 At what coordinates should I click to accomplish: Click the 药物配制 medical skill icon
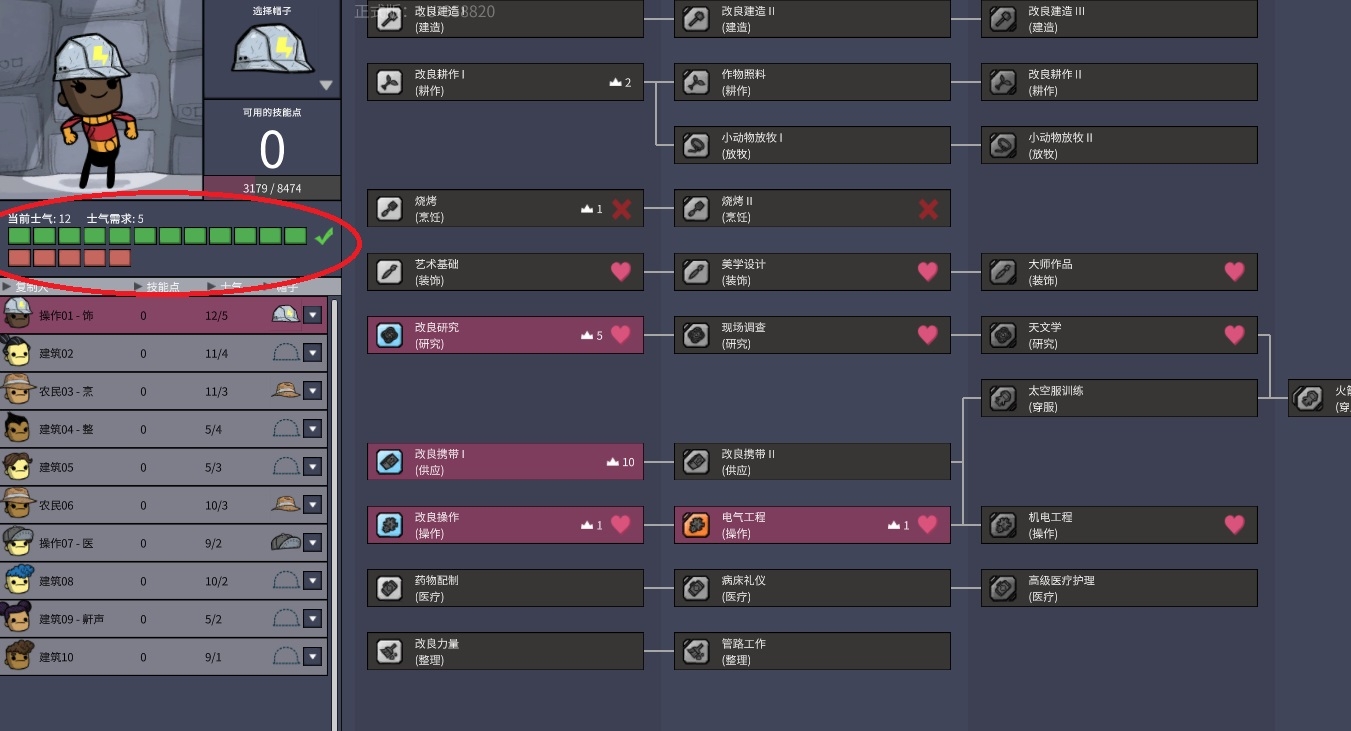pos(389,588)
